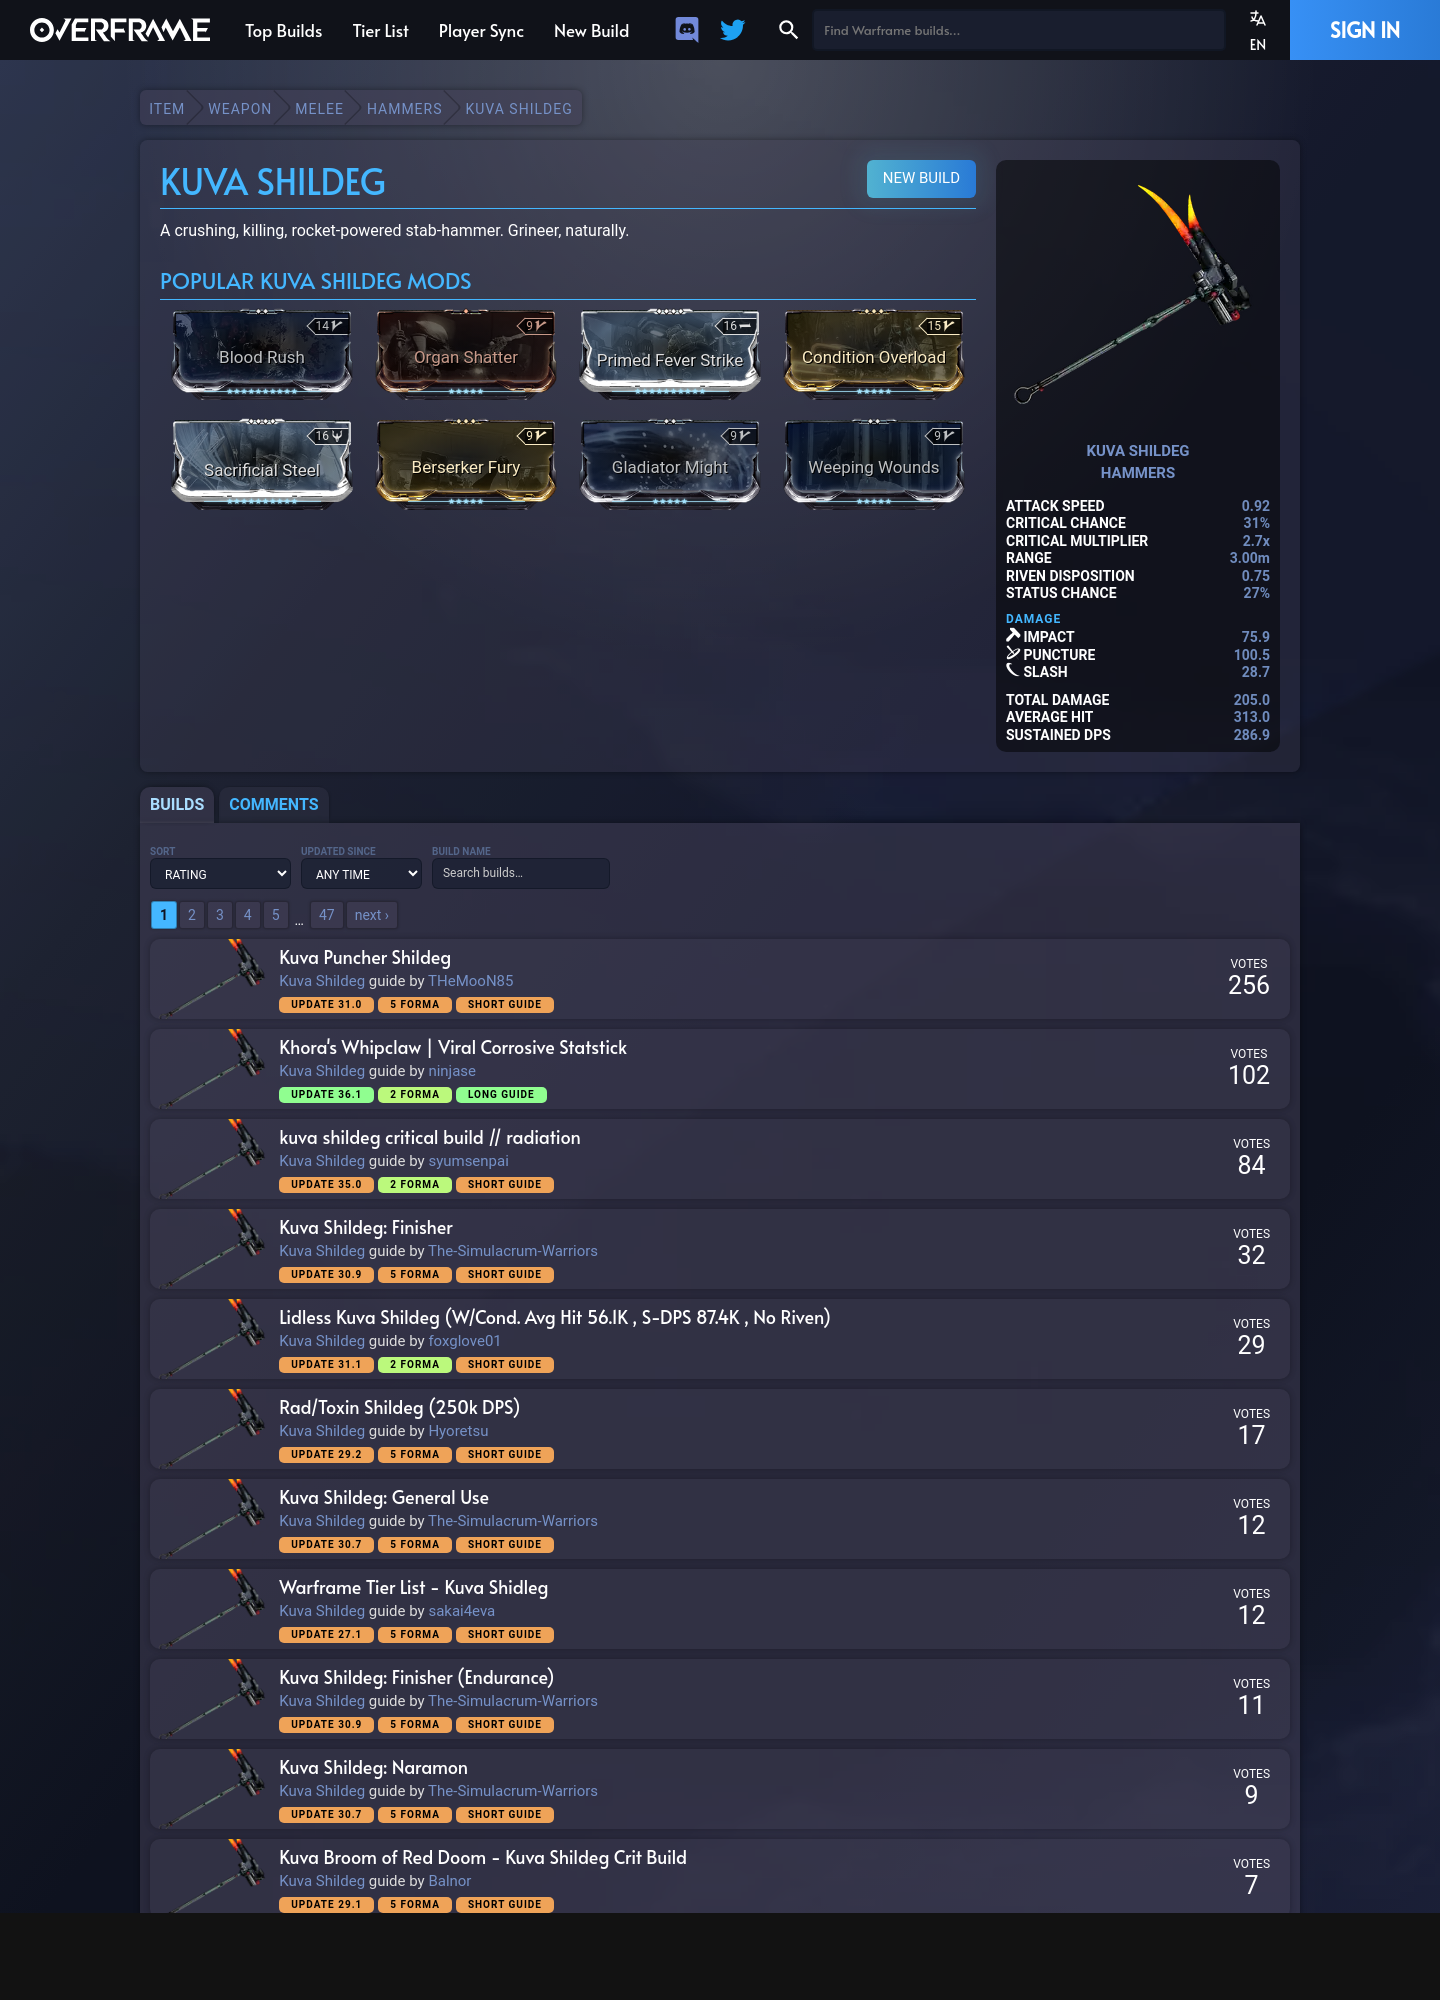Click the next page link

[x=372, y=915]
